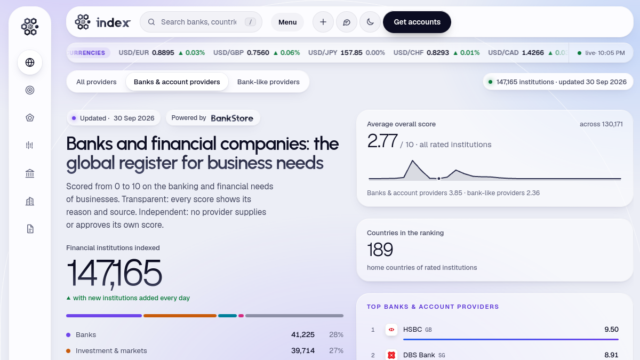Select Banks & account providers tab
640x360 pixels.
pos(177,82)
